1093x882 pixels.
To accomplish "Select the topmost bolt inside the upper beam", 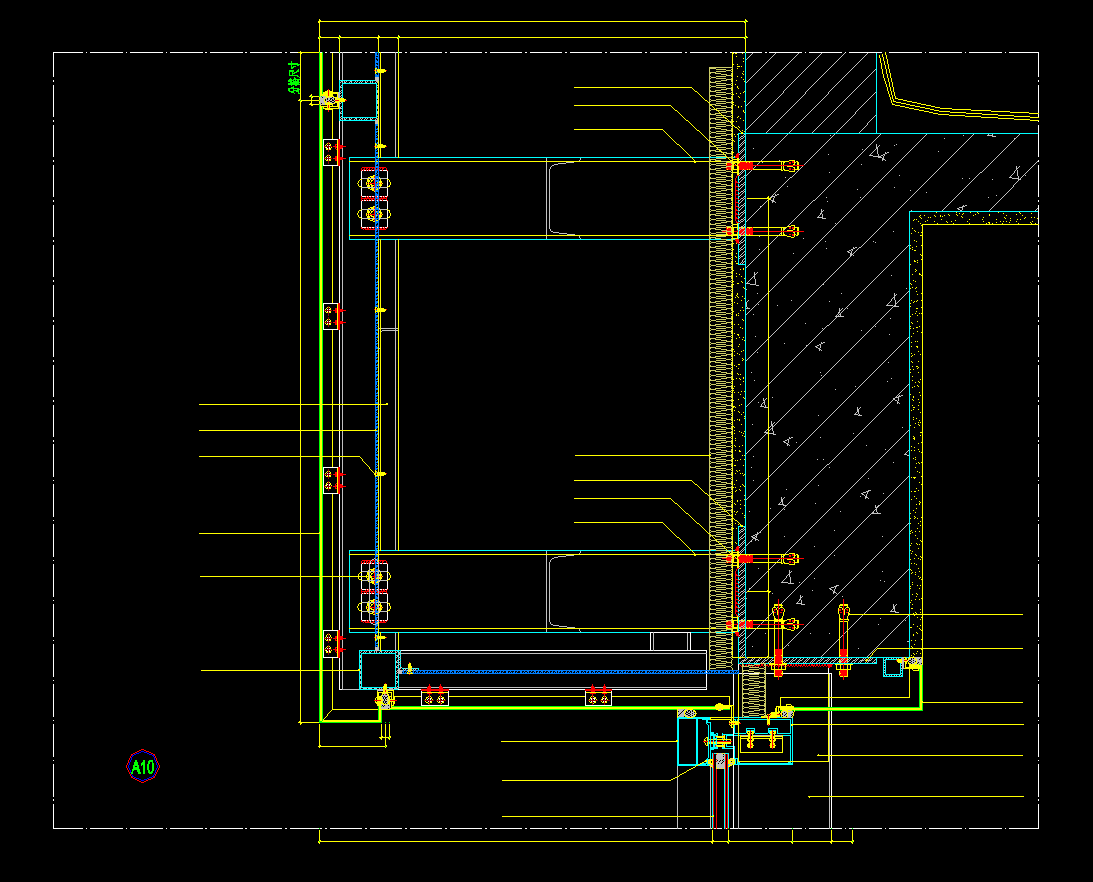I will pos(374,183).
